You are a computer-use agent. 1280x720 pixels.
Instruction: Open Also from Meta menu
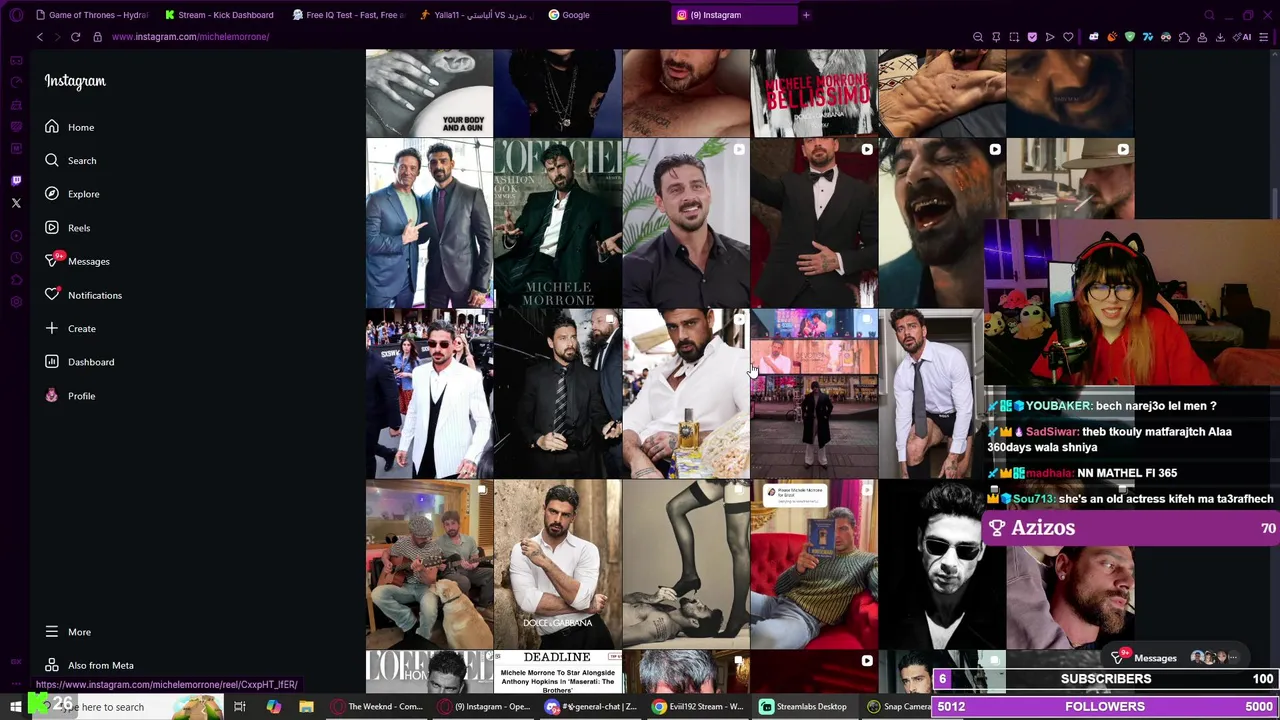pyautogui.click(x=89, y=665)
